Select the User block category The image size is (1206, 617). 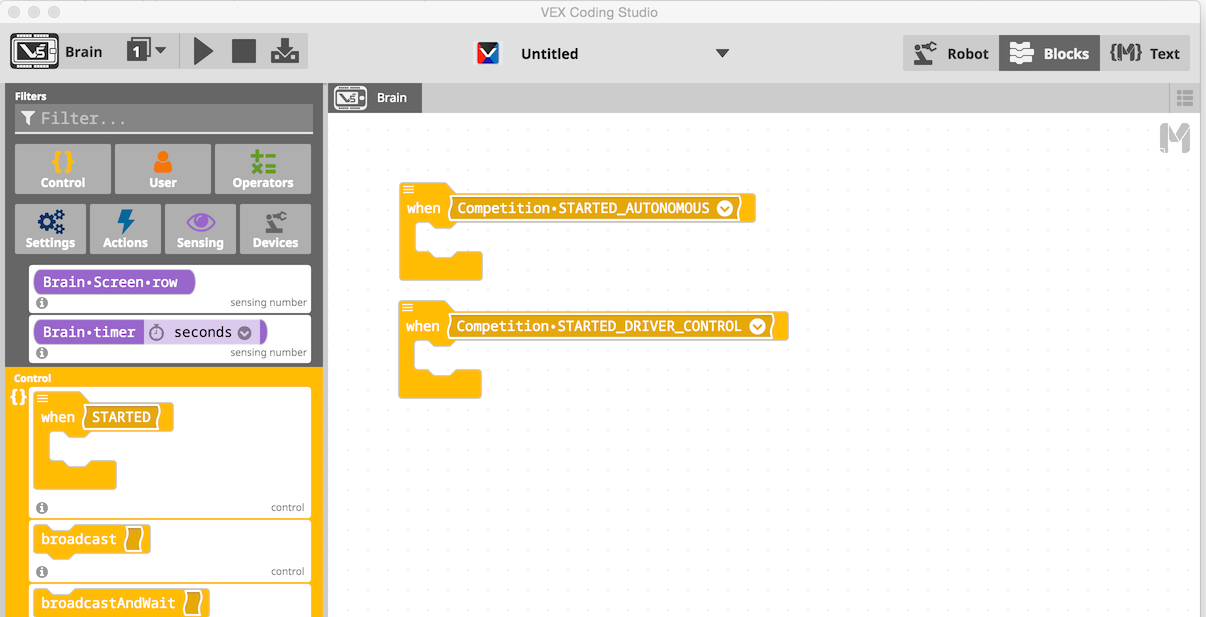(x=163, y=169)
